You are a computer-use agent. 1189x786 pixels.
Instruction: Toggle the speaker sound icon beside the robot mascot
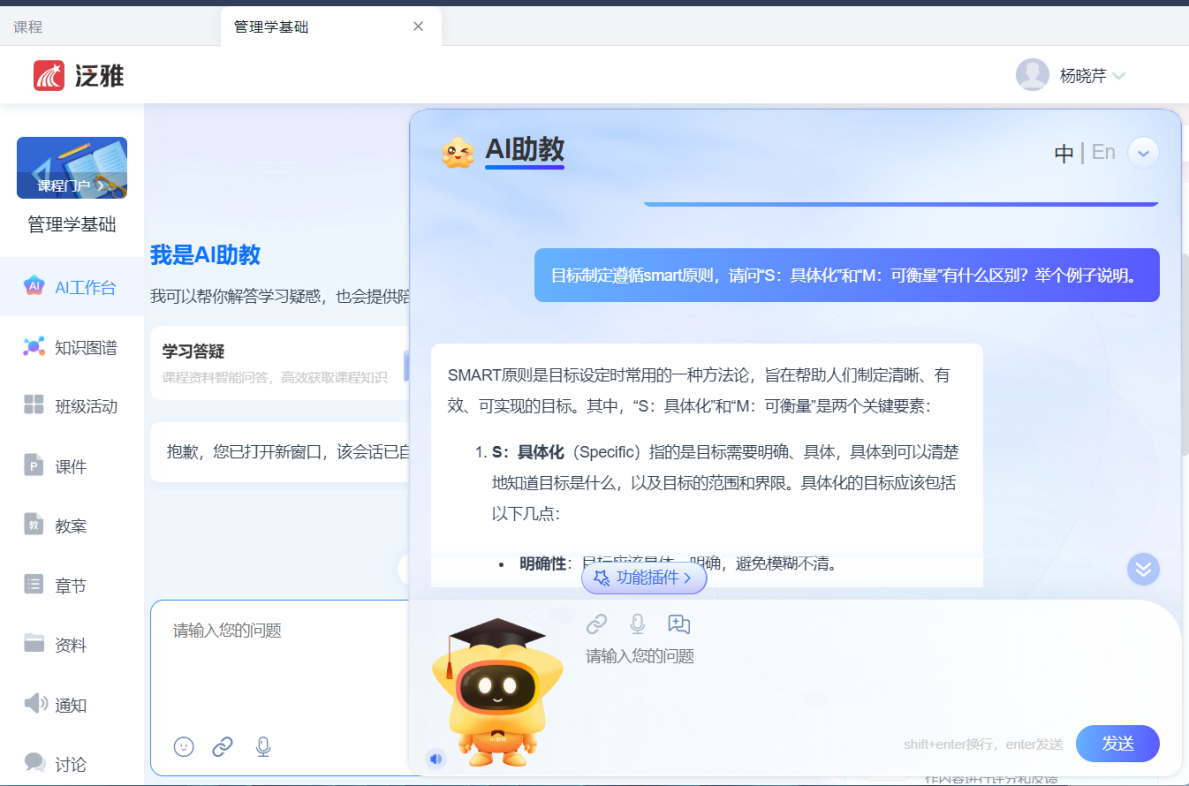(x=436, y=759)
